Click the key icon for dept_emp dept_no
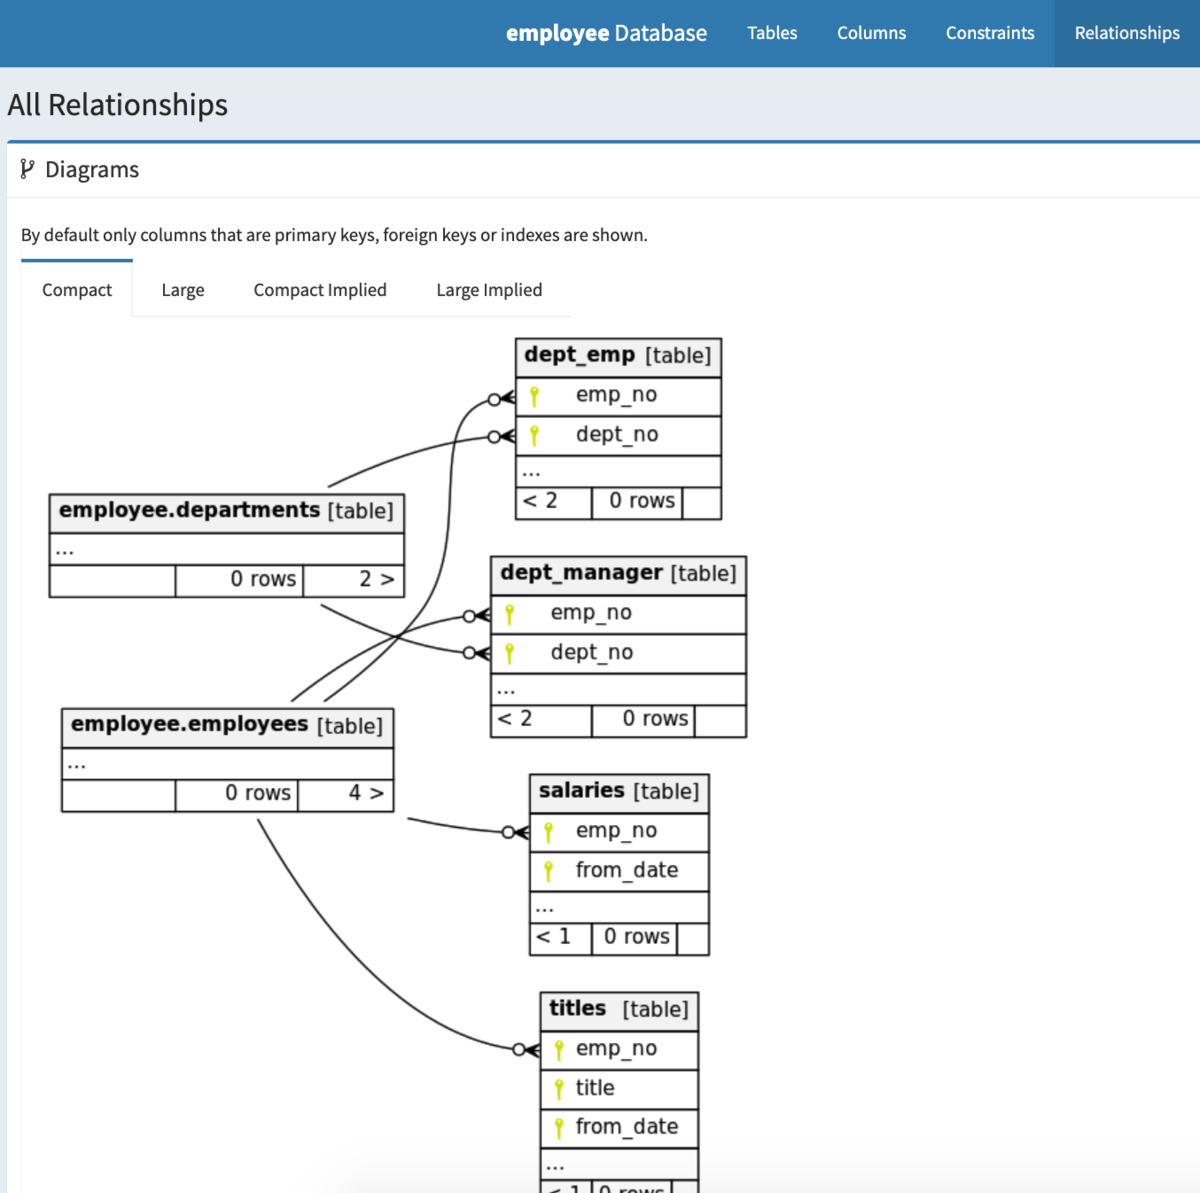 (534, 436)
